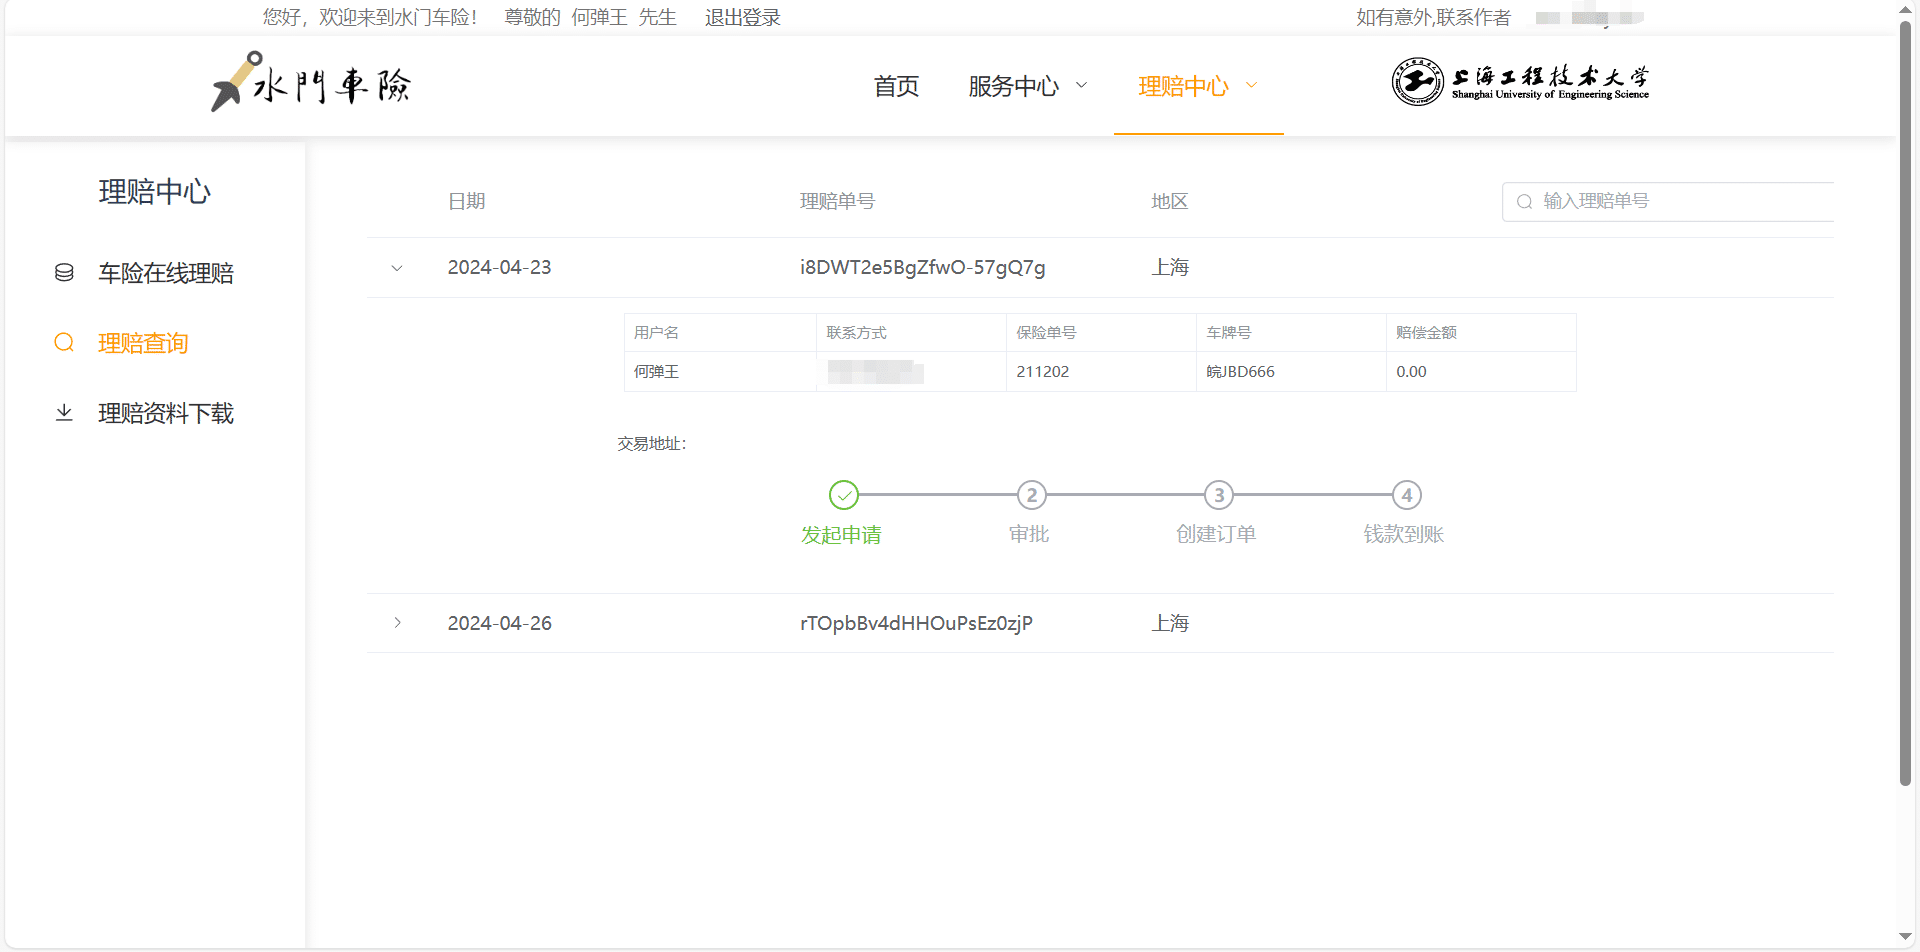Click the Shanghai University of Engineering Science logo
Image resolution: width=1920 pixels, height=952 pixels.
(x=1519, y=82)
